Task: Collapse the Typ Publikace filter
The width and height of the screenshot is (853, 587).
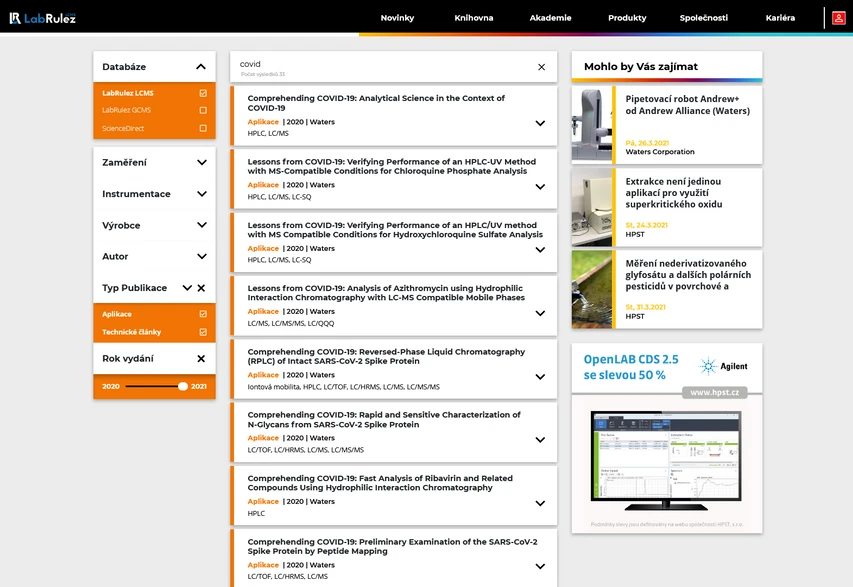Action: (187, 288)
